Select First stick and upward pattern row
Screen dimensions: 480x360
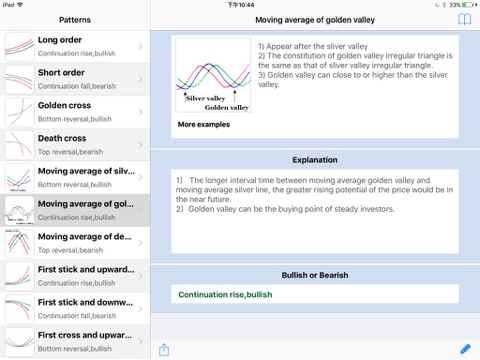coord(75,276)
